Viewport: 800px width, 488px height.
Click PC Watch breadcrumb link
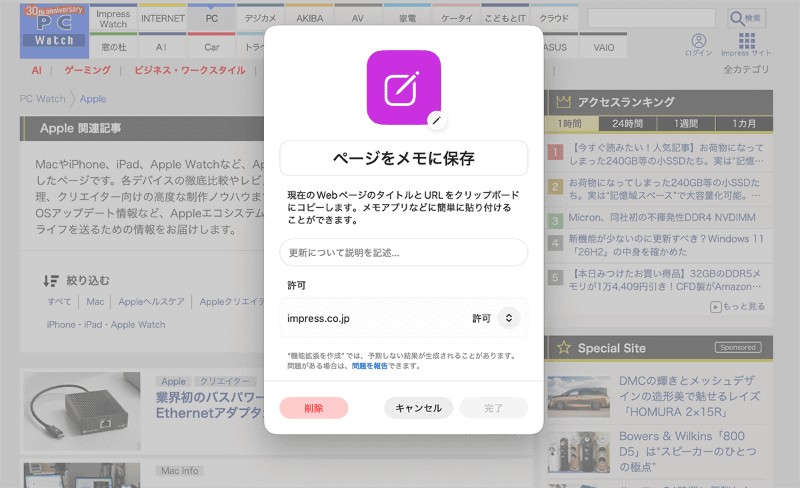(x=42, y=99)
